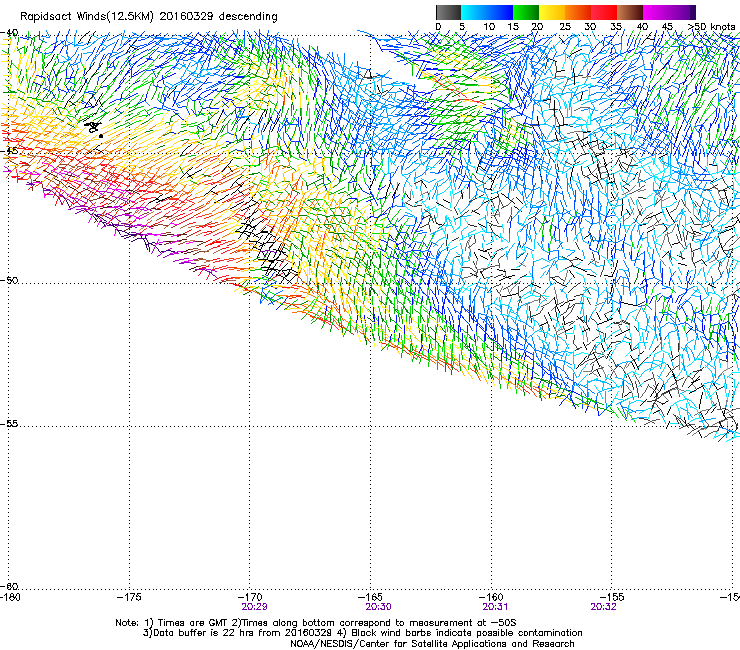Click the -160 longitude axis label
740x650 pixels.
coord(491,597)
